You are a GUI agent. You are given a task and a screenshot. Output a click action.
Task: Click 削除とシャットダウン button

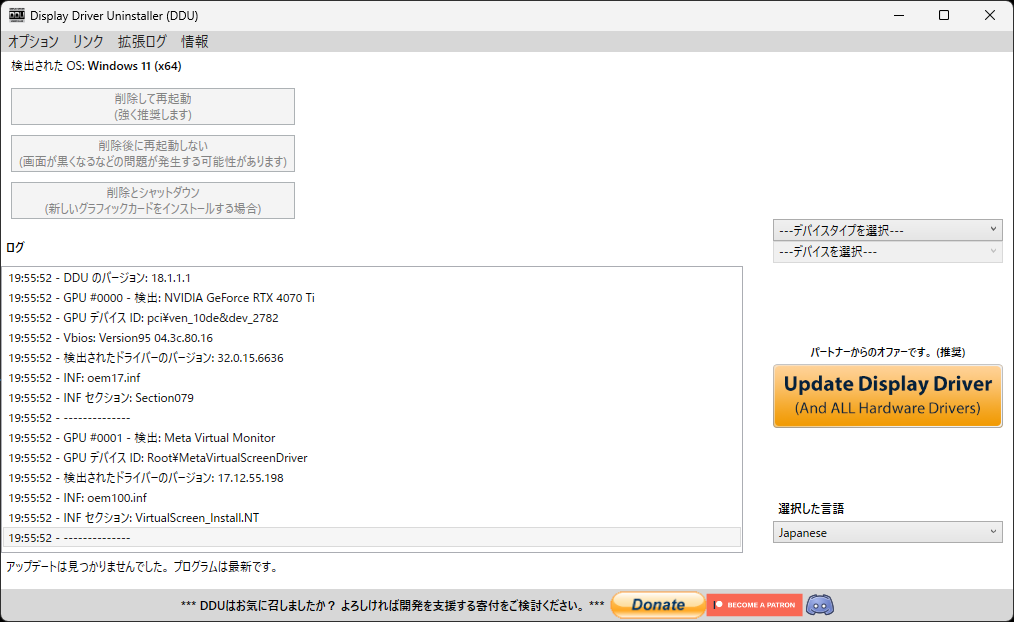point(153,200)
